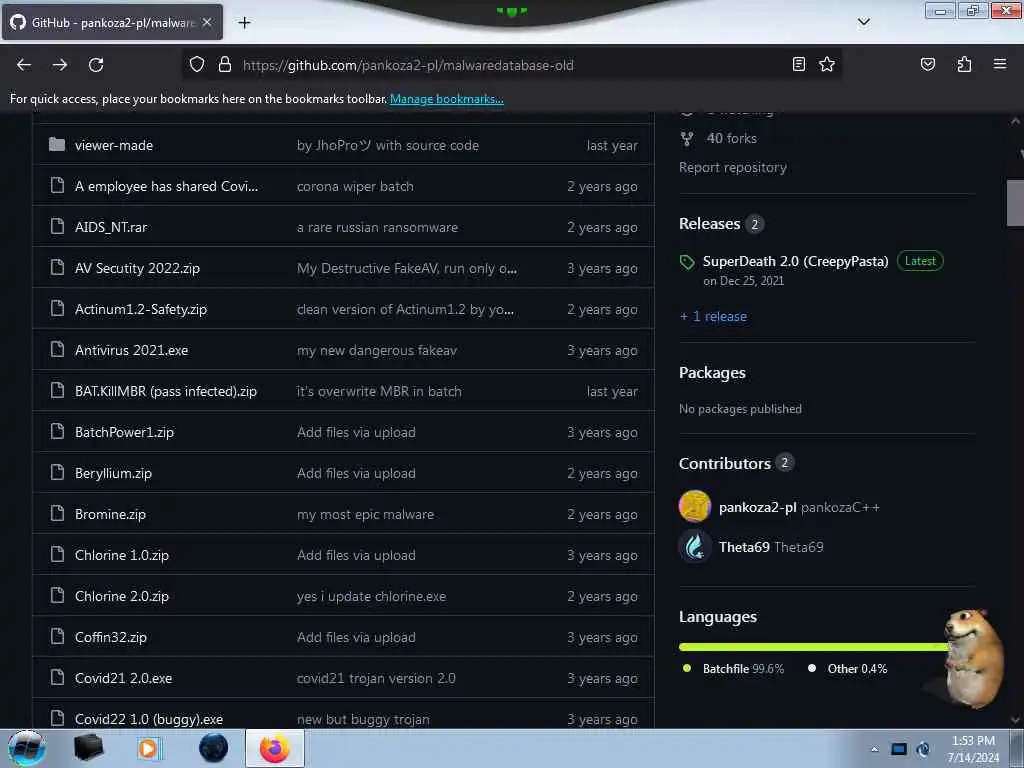Open a new tab with plus button
This screenshot has height=768, width=1024.
[244, 23]
